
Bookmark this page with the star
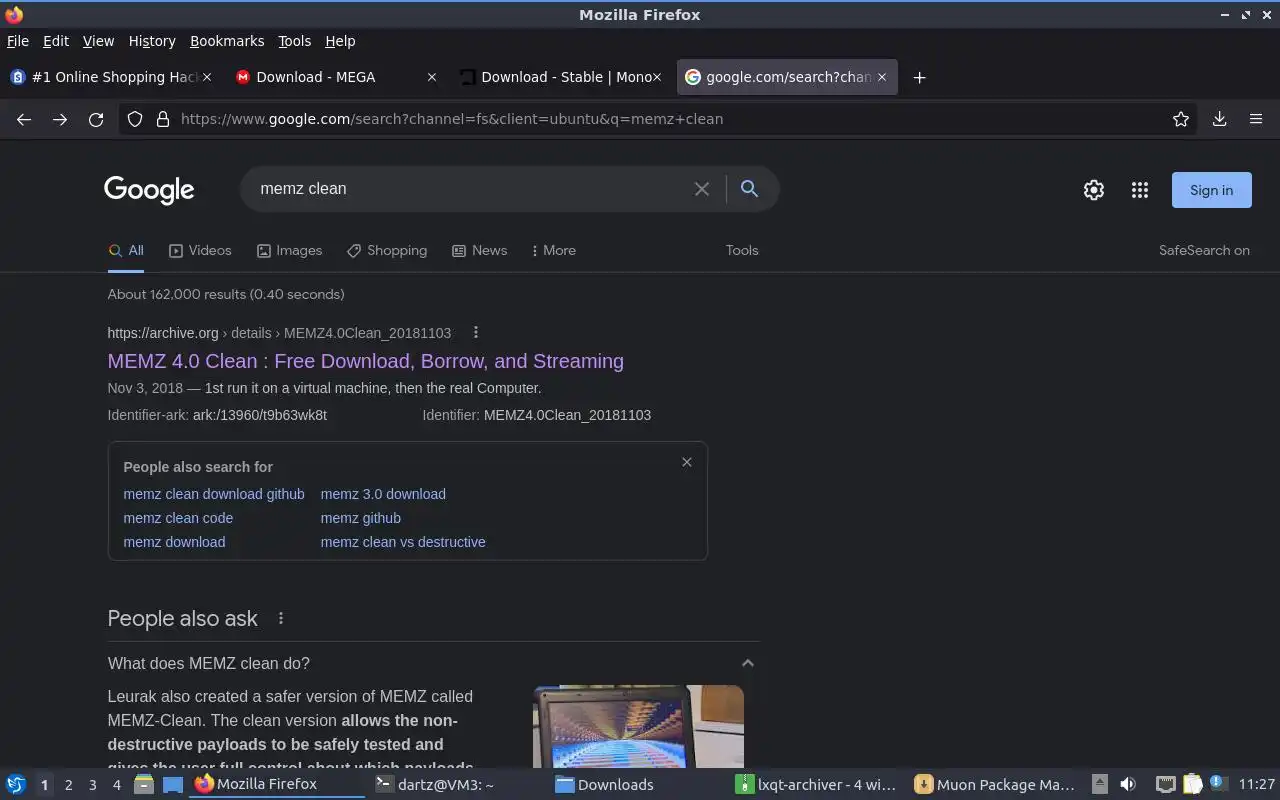tap(1181, 119)
